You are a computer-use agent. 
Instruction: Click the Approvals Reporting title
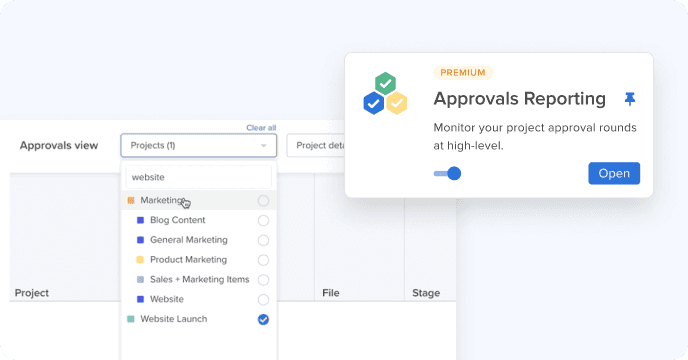click(x=520, y=99)
